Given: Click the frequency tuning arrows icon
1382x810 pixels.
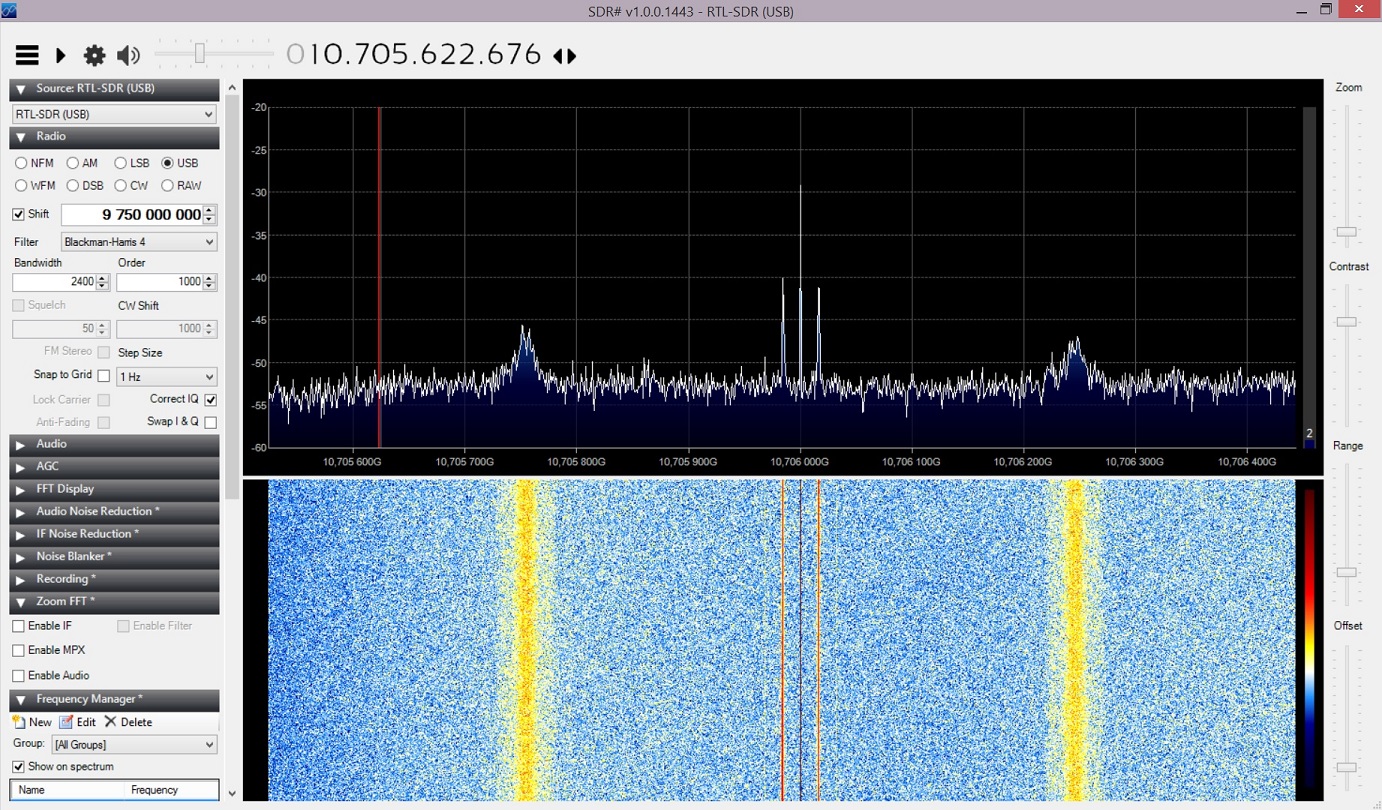Looking at the screenshot, I should [x=565, y=57].
